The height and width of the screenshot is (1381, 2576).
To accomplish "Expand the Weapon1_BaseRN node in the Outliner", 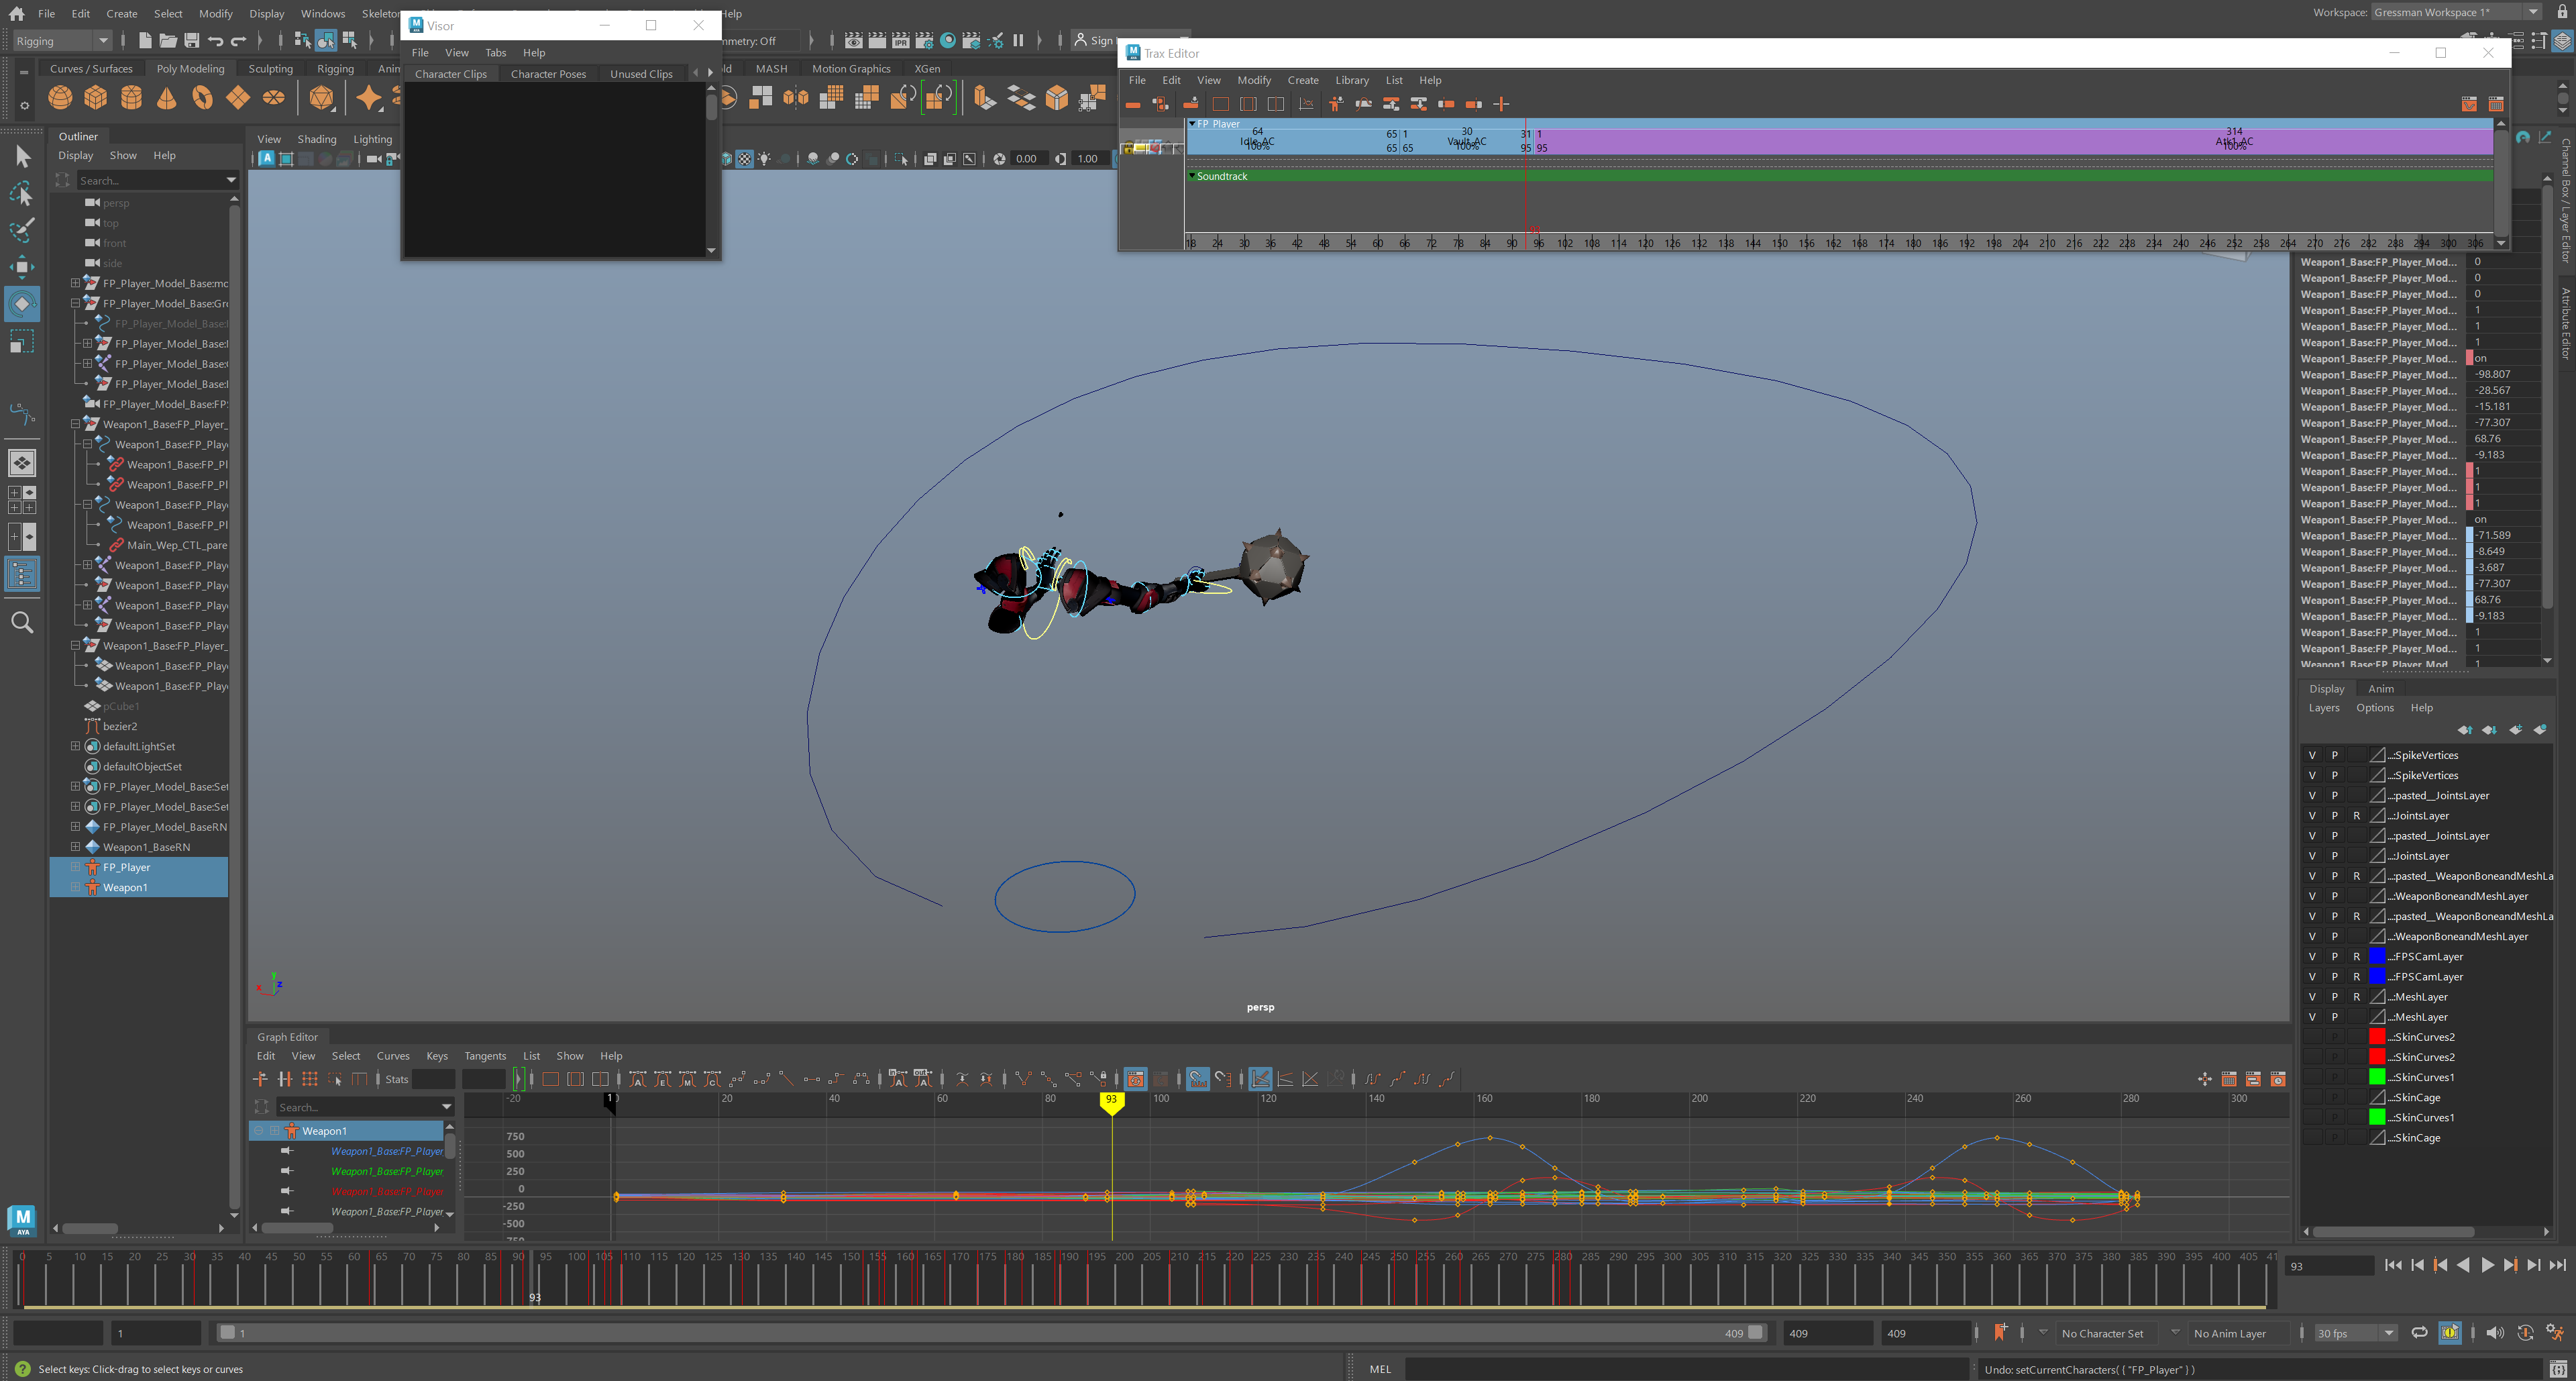I will (x=75, y=847).
